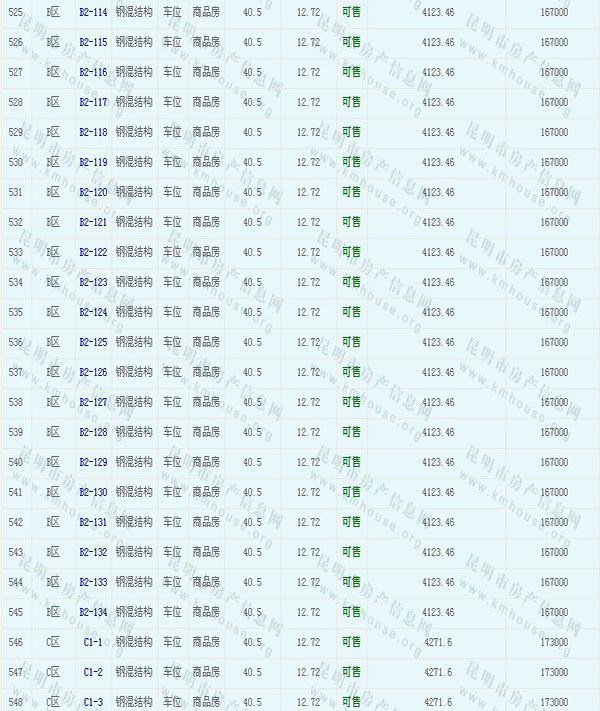Open unit B2-118 details
This screenshot has height=711, width=600.
(x=93, y=132)
